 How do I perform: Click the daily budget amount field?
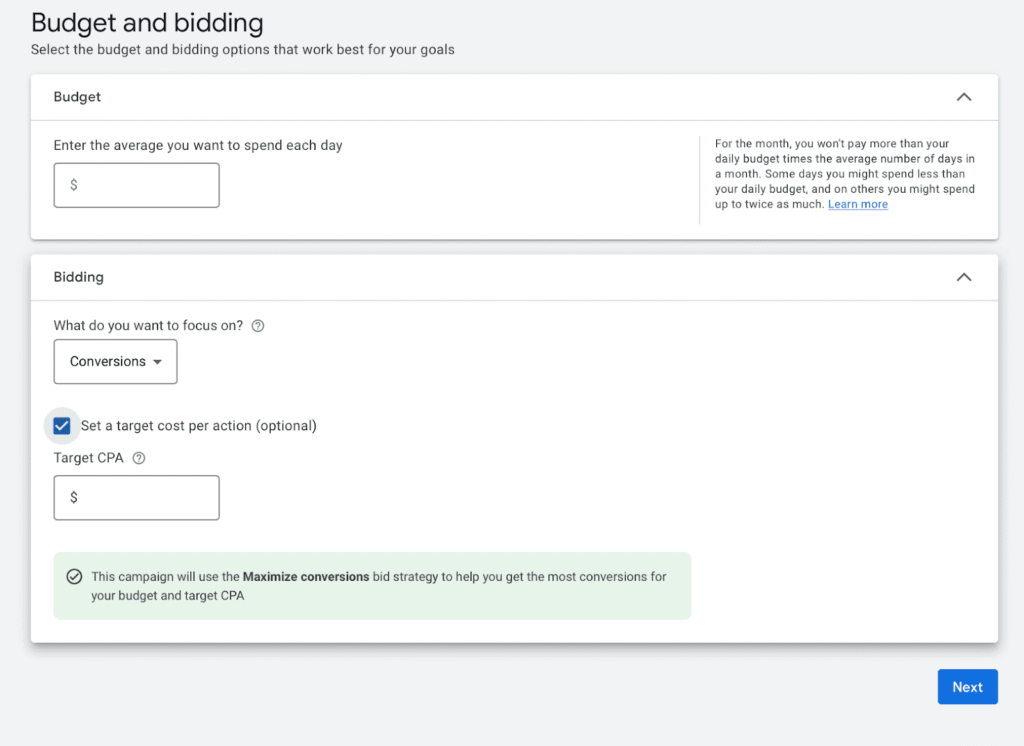pos(136,185)
